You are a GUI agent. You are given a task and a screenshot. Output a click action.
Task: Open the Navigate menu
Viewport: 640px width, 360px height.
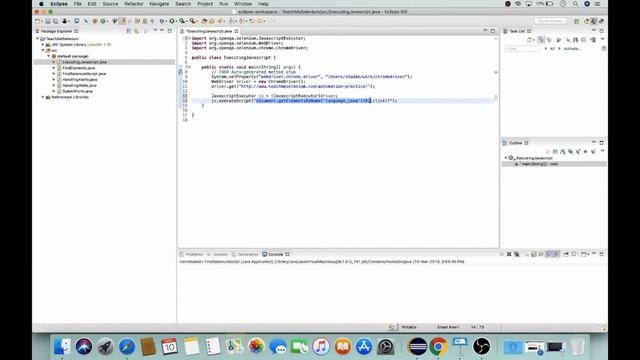[x=159, y=4]
